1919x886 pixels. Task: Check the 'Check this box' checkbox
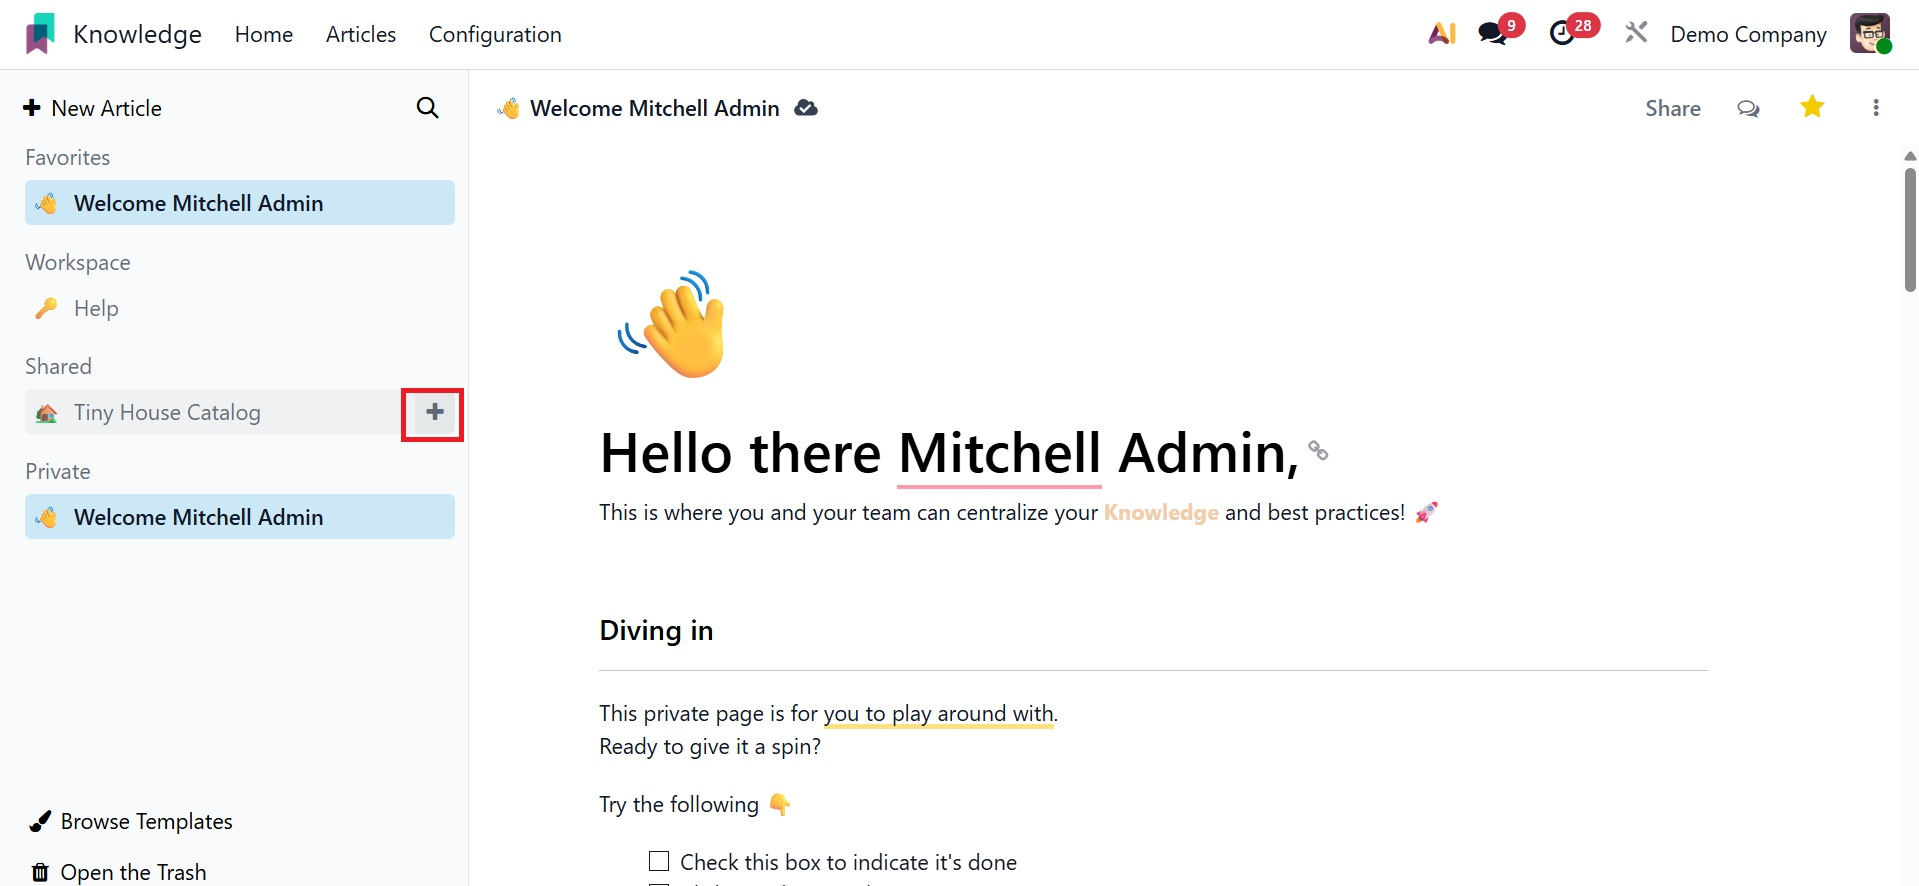pyautogui.click(x=659, y=862)
